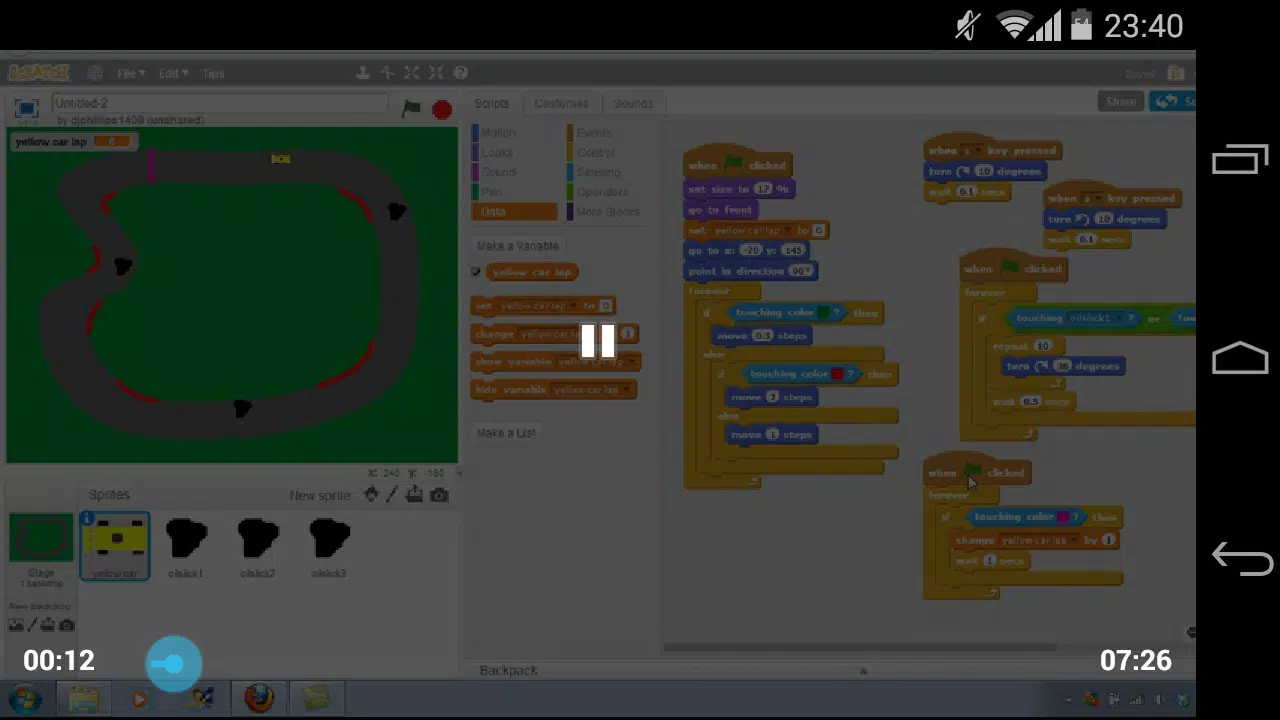Select the Grow sprite tool
Screen dimensions: 1280x720
(x=411, y=72)
